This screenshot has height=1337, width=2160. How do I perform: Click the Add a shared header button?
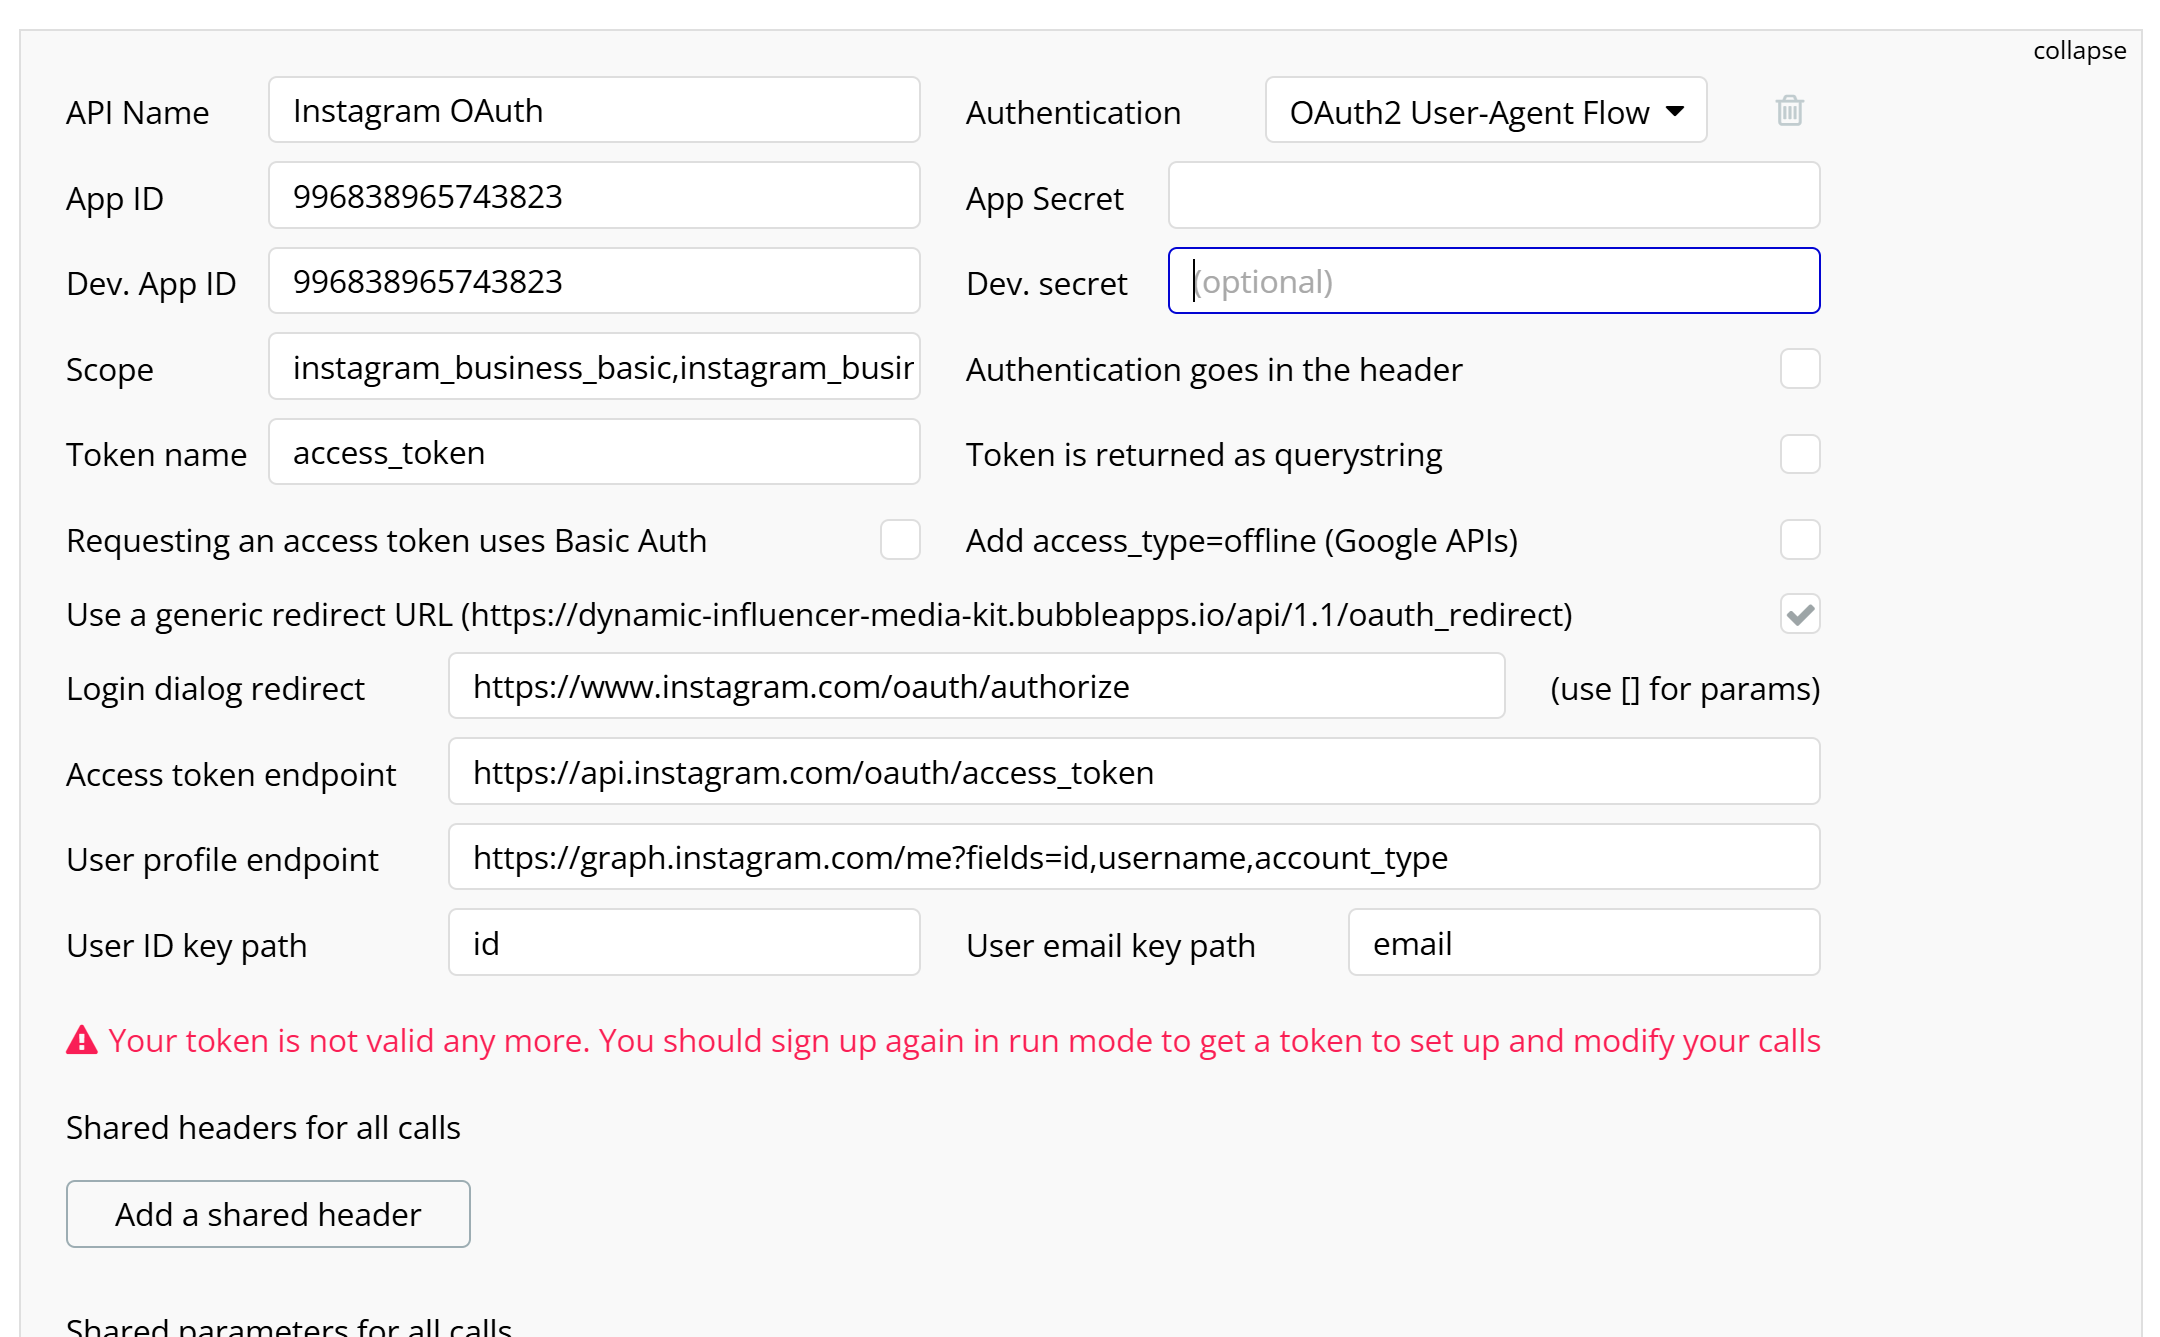tap(268, 1214)
